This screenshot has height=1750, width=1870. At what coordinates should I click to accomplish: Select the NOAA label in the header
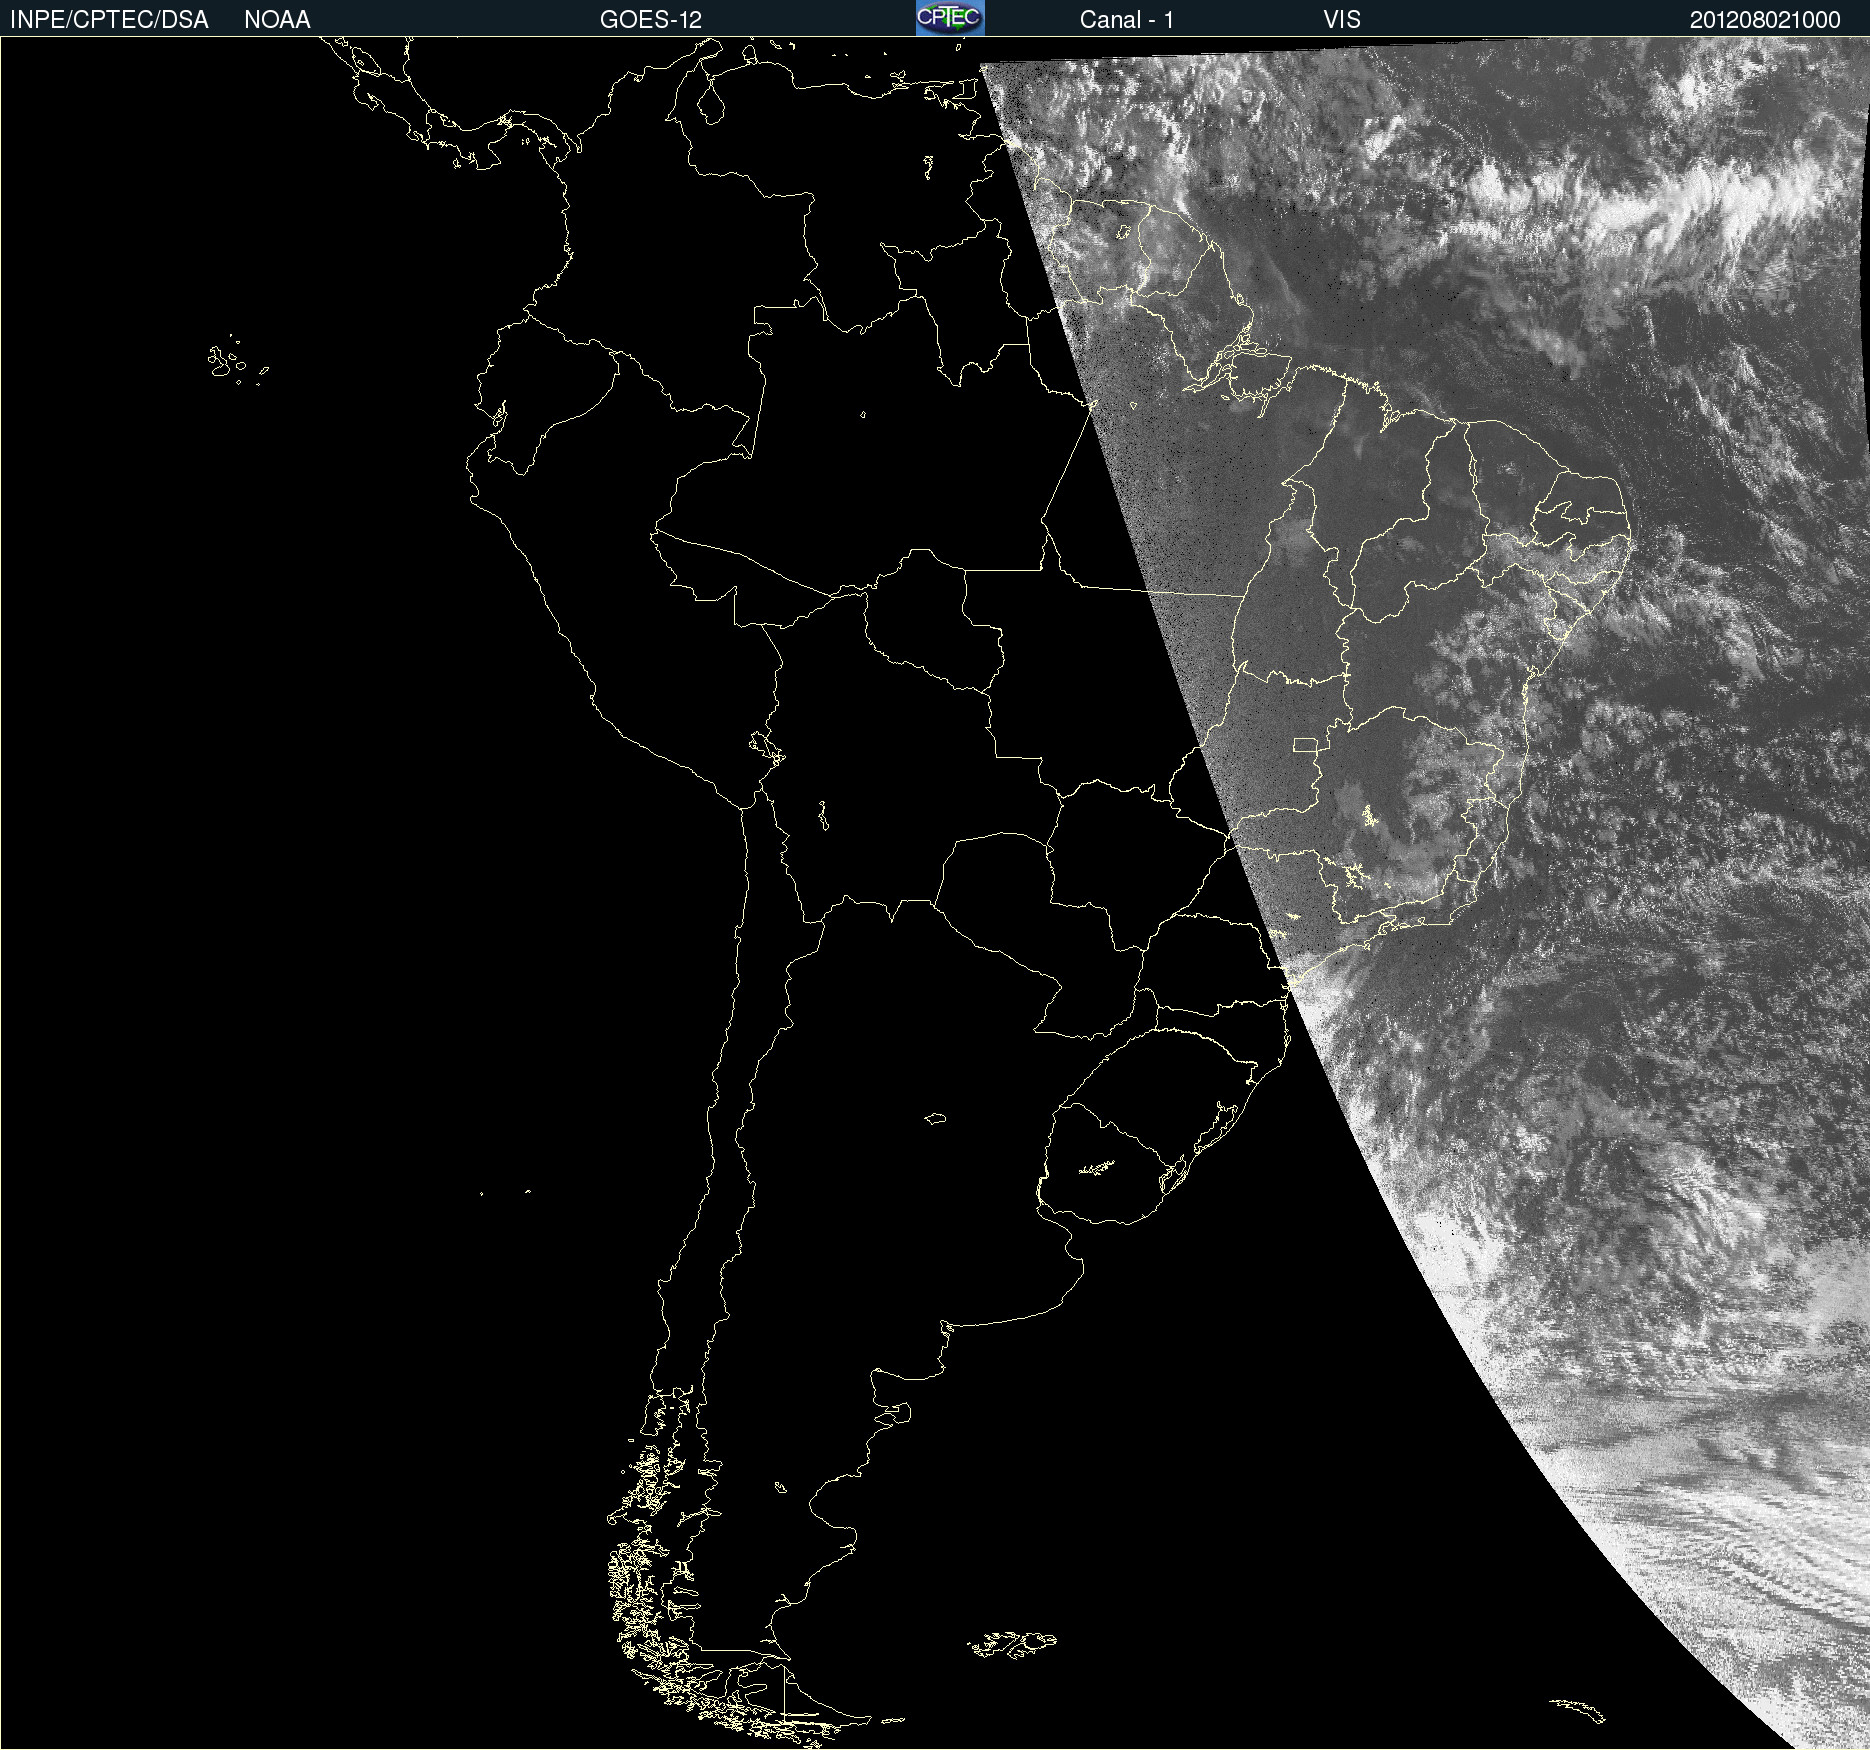click(x=277, y=20)
